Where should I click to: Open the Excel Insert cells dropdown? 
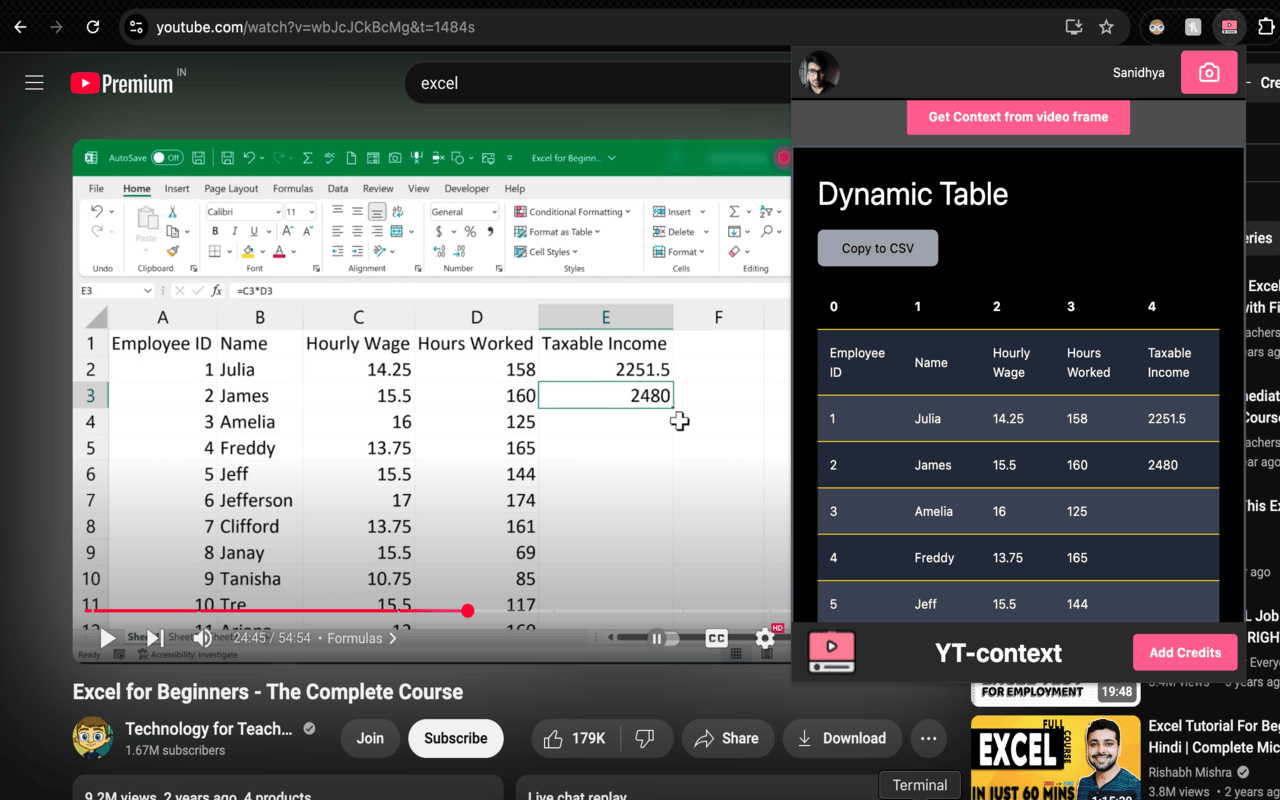pos(679,212)
